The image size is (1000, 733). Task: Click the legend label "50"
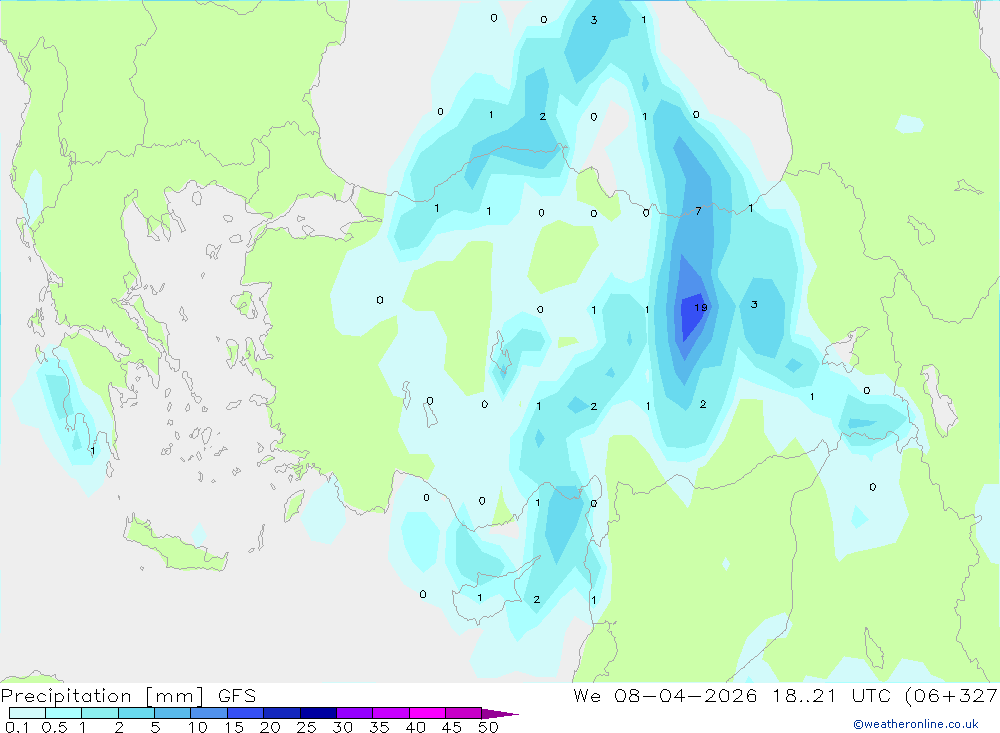coord(488,727)
